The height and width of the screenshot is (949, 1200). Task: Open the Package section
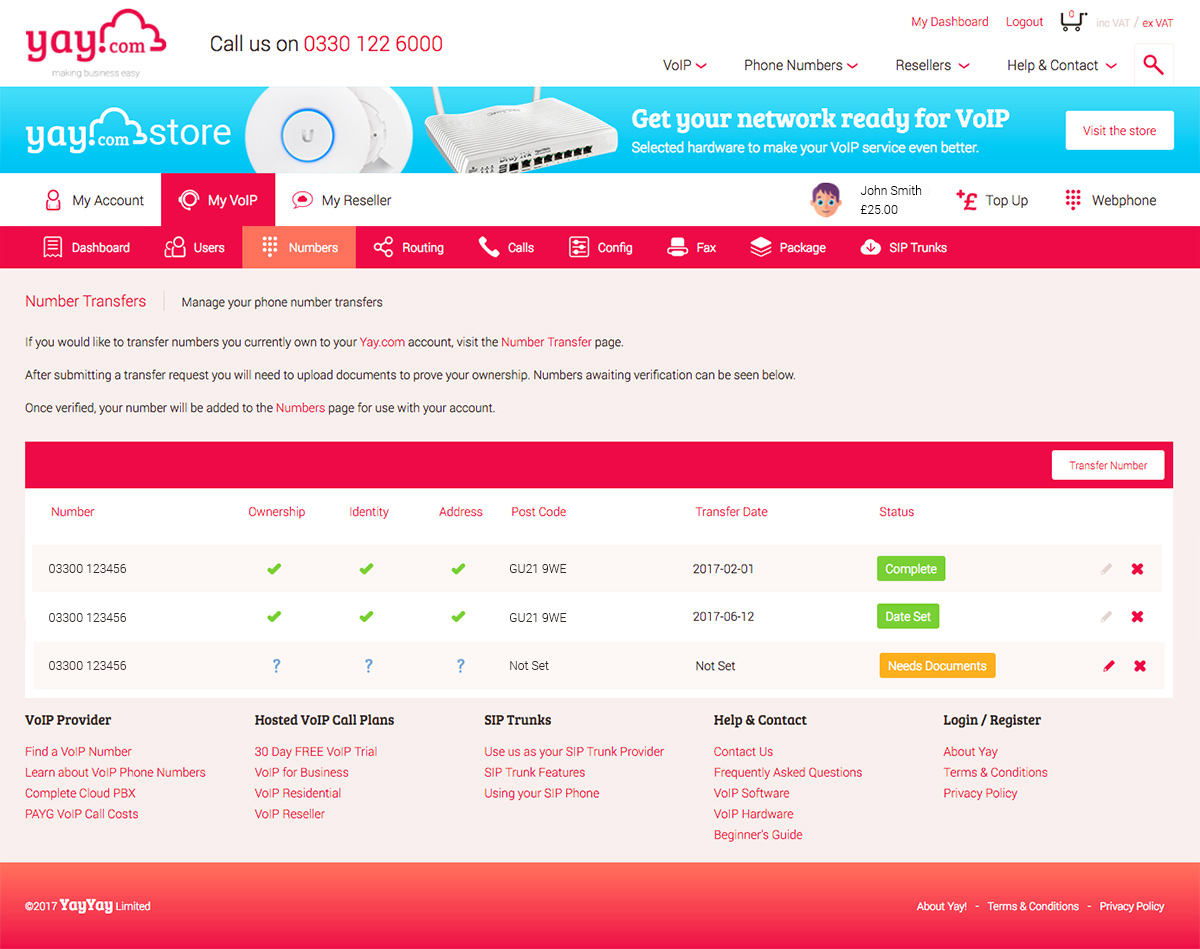click(788, 247)
